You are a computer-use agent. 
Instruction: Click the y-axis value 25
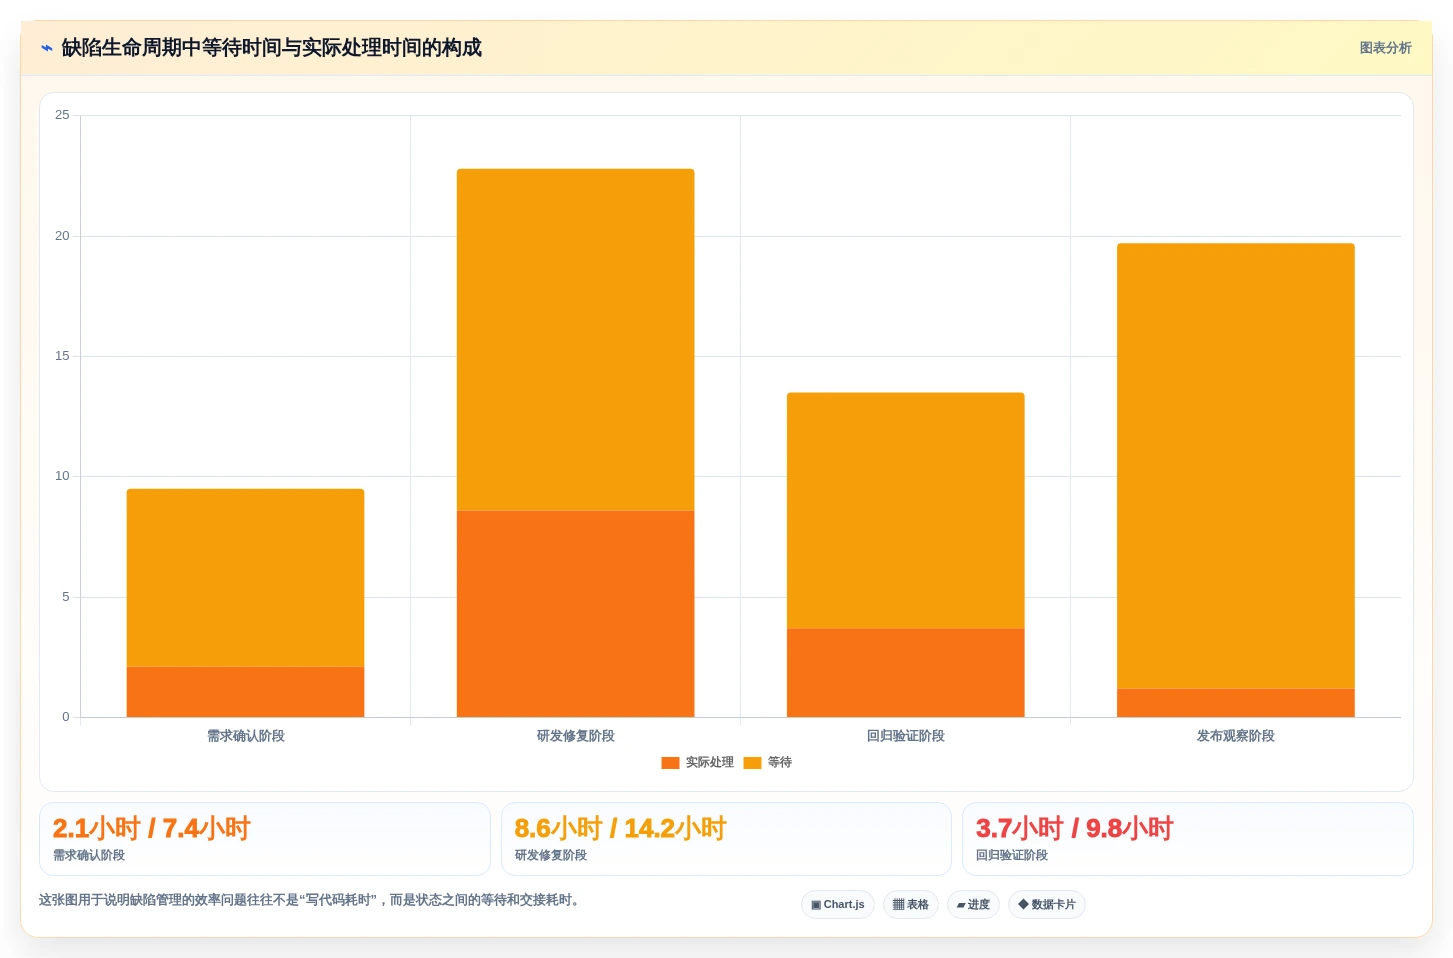[x=62, y=115]
